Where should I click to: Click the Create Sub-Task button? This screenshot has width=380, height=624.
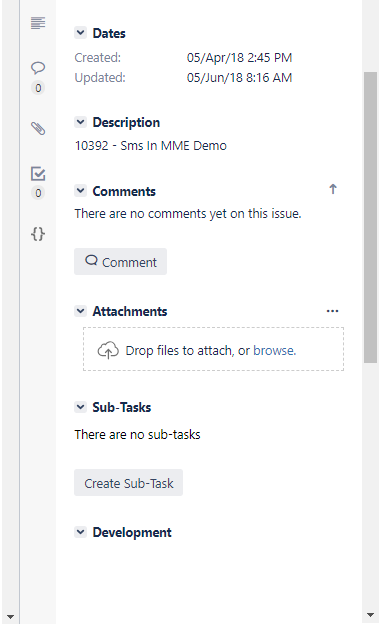click(128, 482)
